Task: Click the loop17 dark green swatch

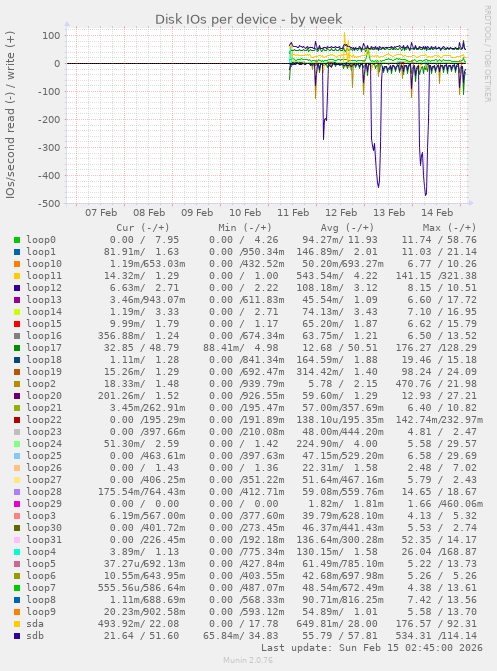Action: click(x=17, y=348)
